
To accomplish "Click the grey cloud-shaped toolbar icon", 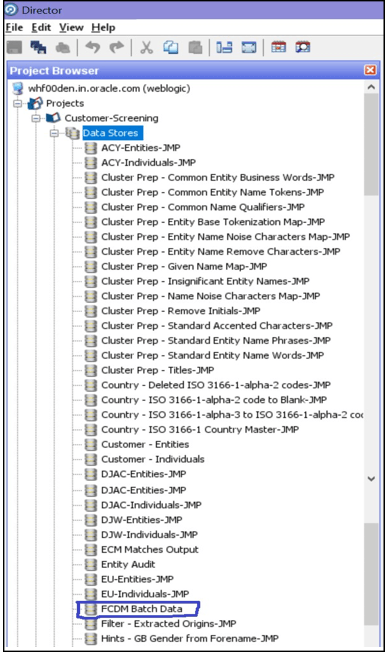I will click(62, 47).
